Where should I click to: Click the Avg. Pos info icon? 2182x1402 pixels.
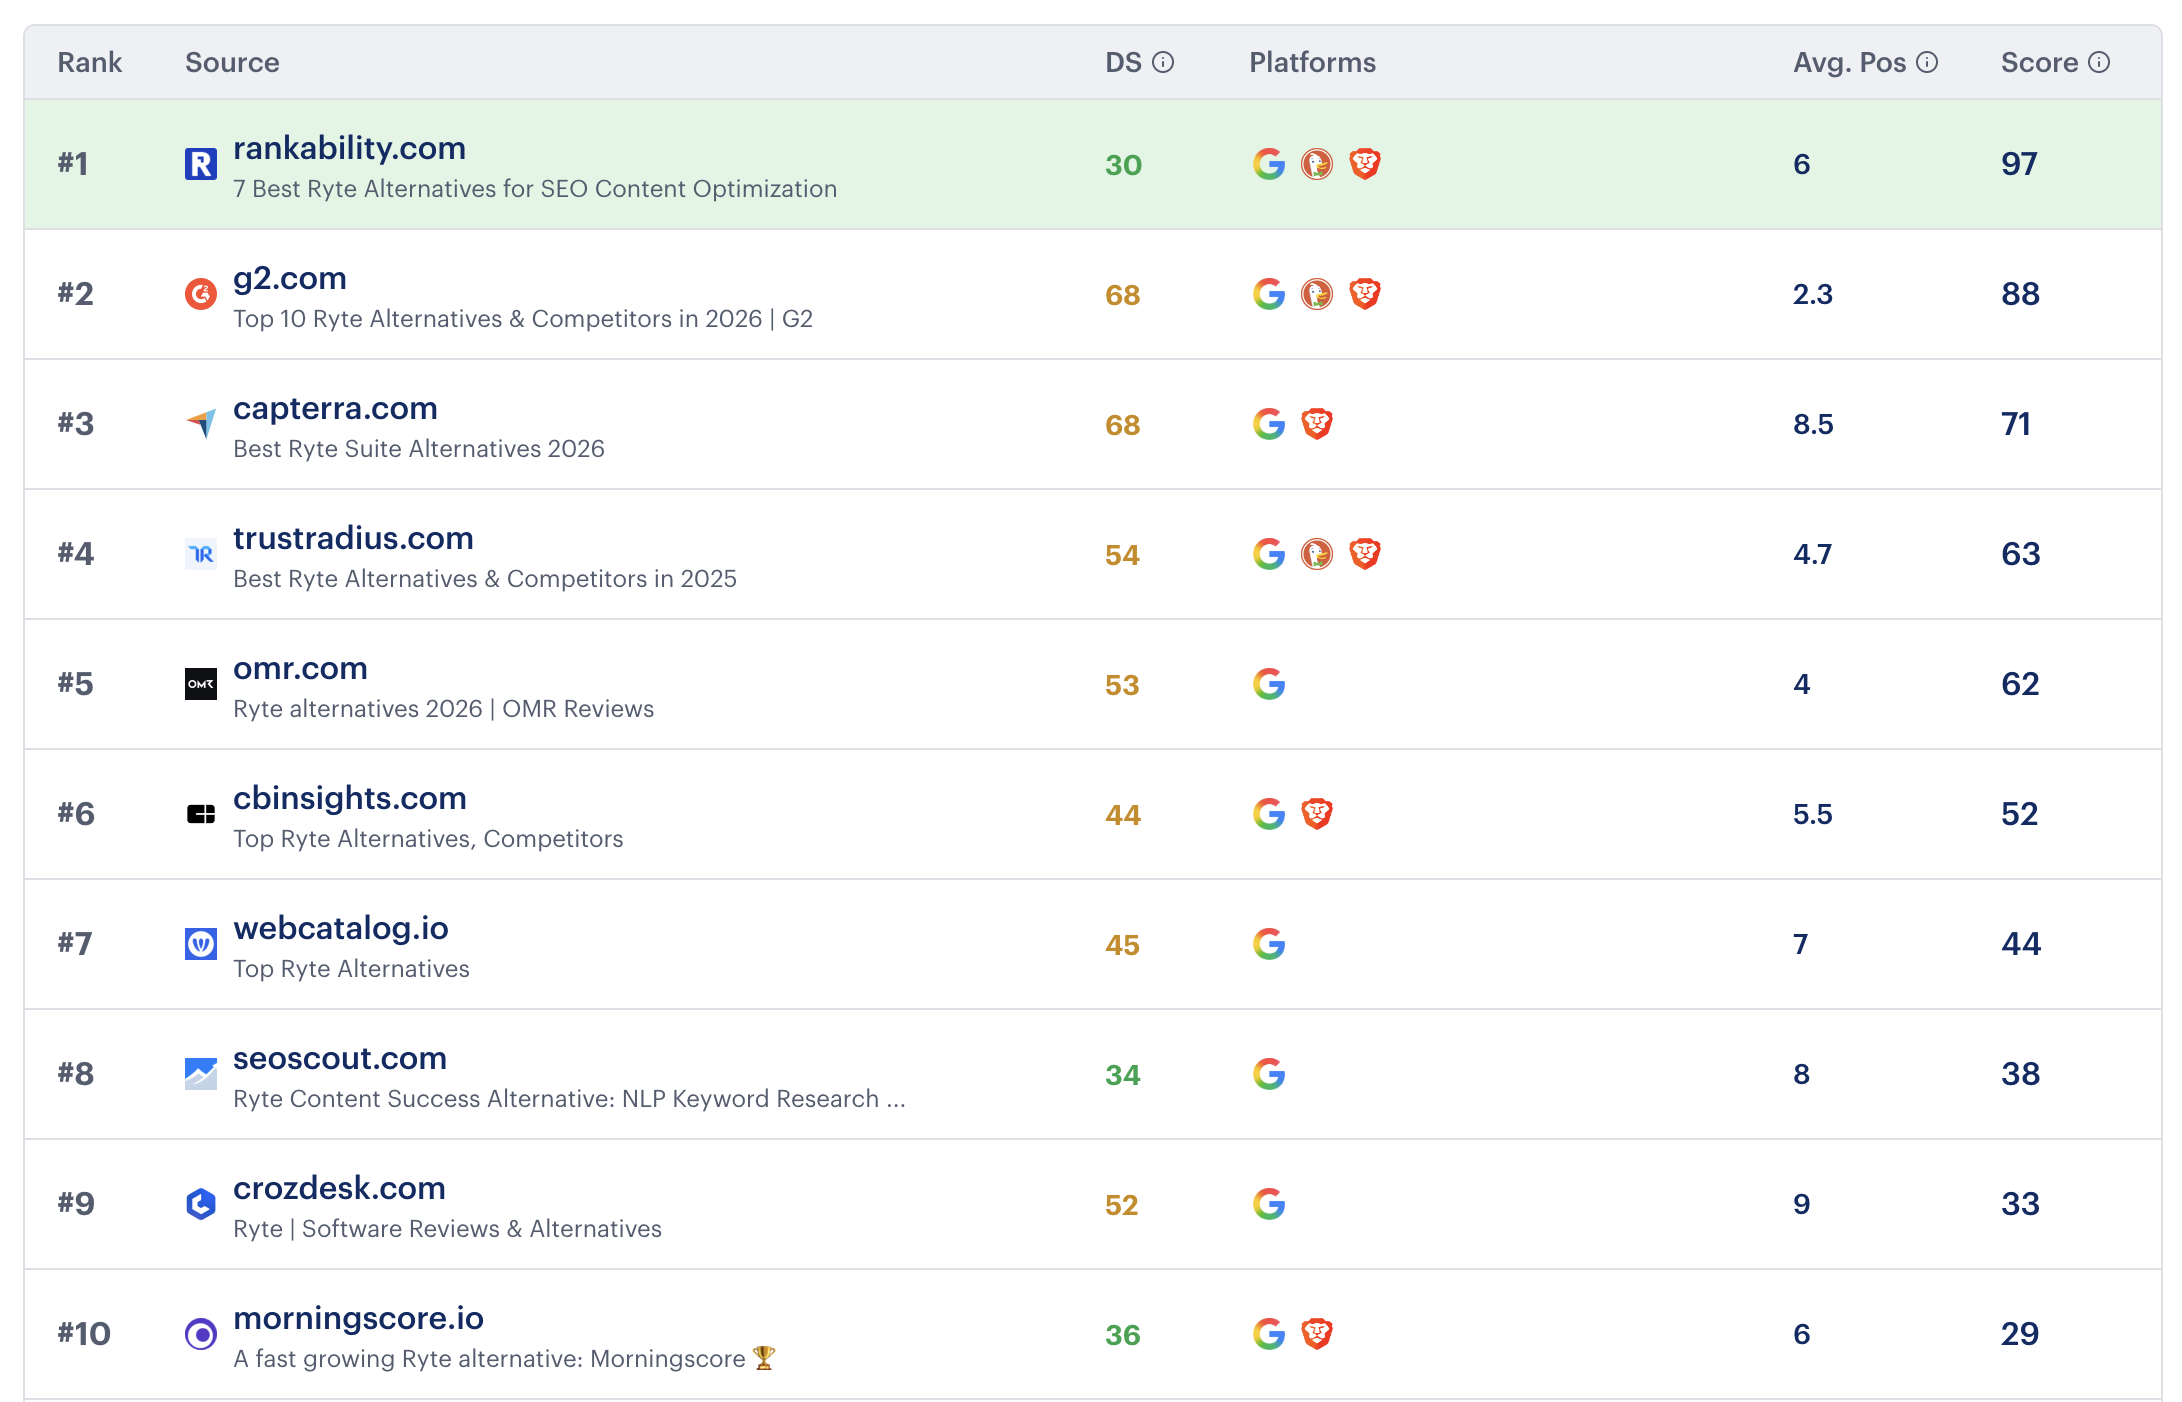pos(1925,61)
